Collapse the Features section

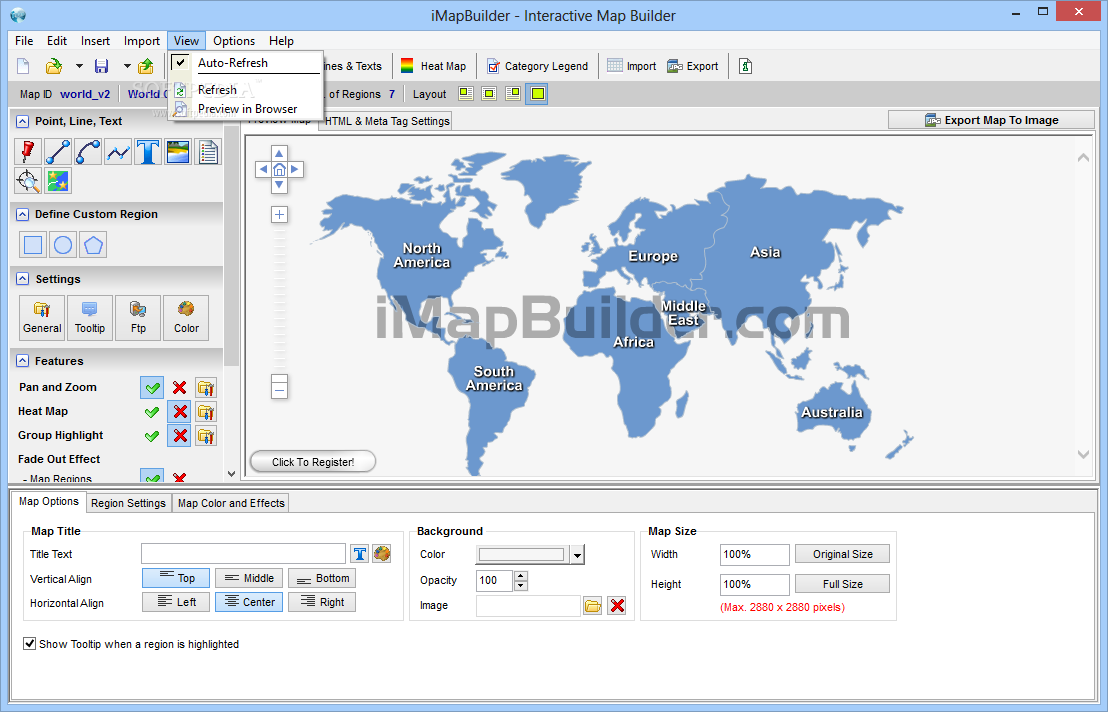23,361
